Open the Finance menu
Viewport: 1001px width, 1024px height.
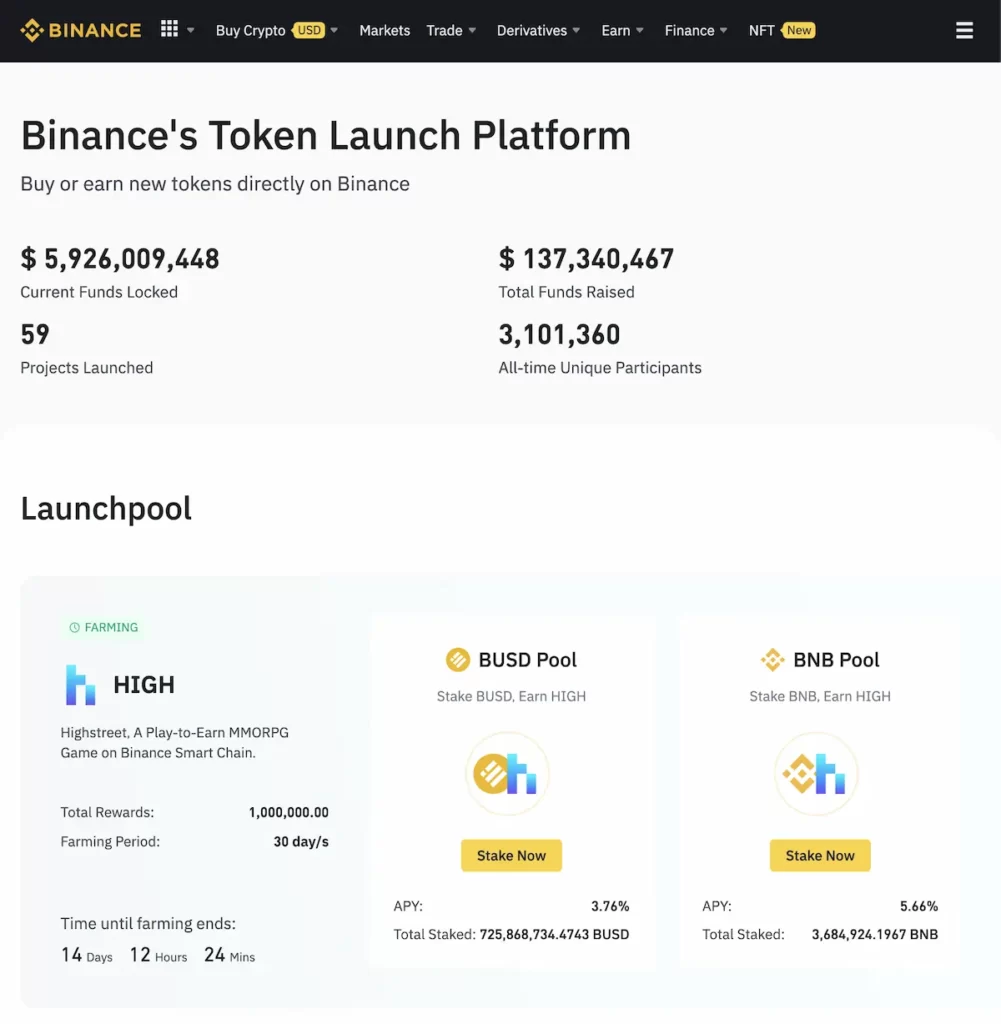[690, 31]
